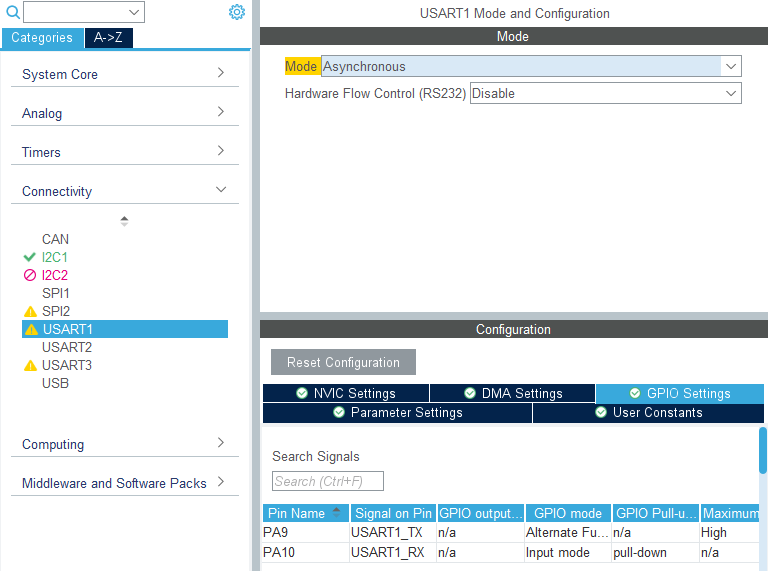Click the warning triangle beside USART3
This screenshot has height=571, width=768.
click(x=30, y=366)
